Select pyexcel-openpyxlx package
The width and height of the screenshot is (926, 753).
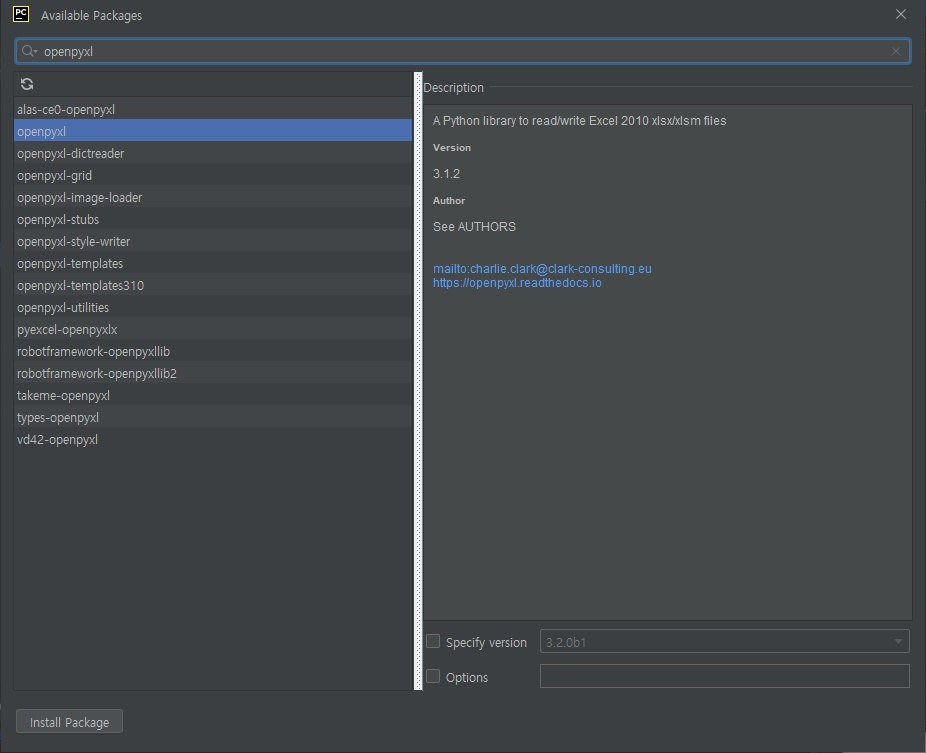click(213, 330)
